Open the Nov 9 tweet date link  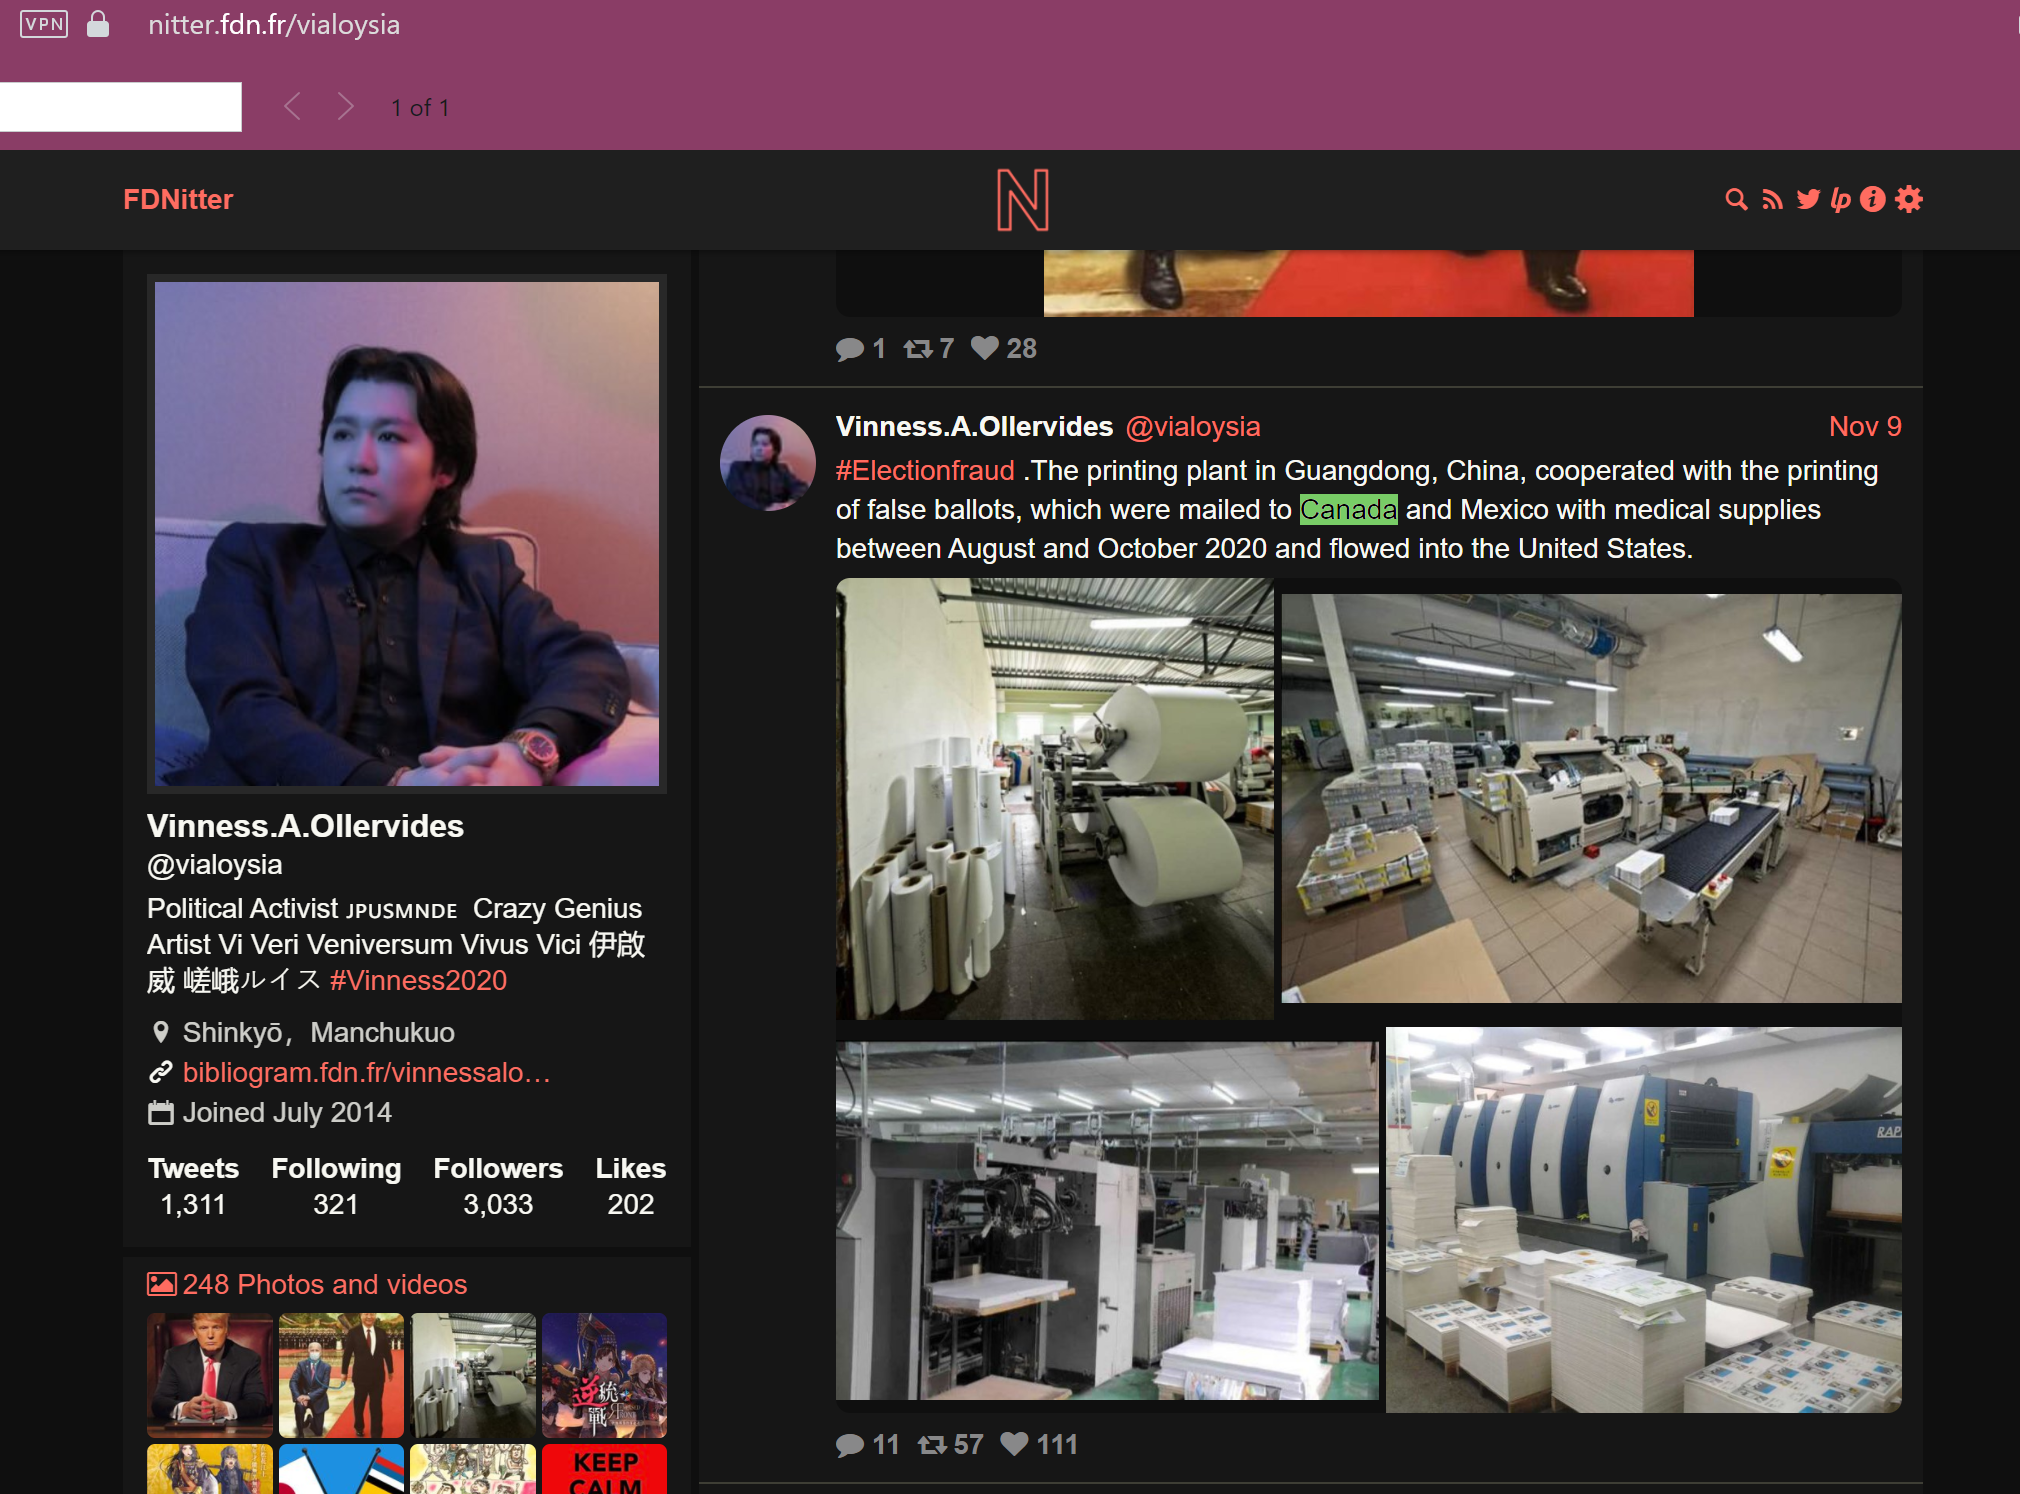point(1865,427)
